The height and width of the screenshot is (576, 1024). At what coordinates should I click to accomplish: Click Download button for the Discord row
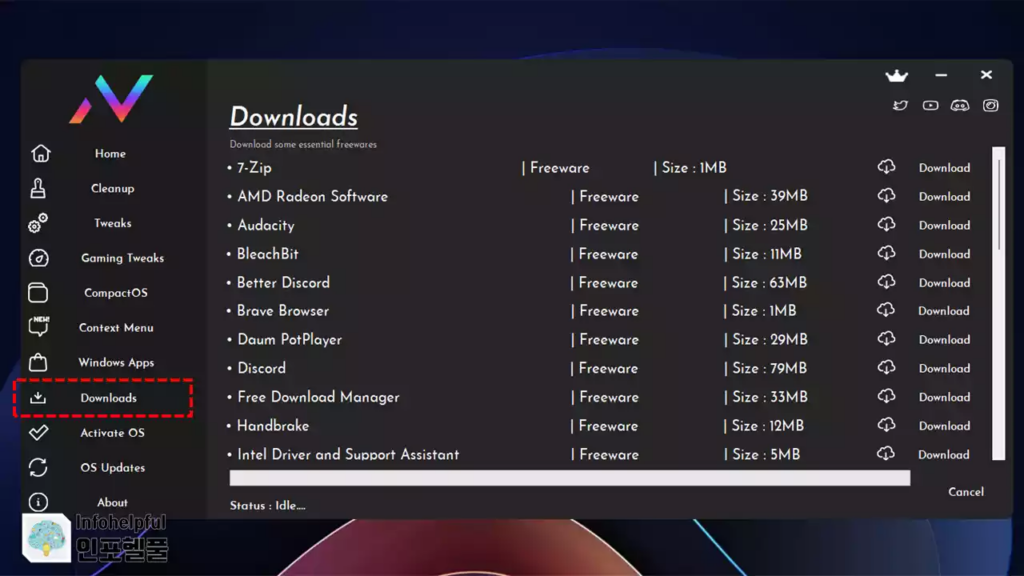click(x=944, y=368)
